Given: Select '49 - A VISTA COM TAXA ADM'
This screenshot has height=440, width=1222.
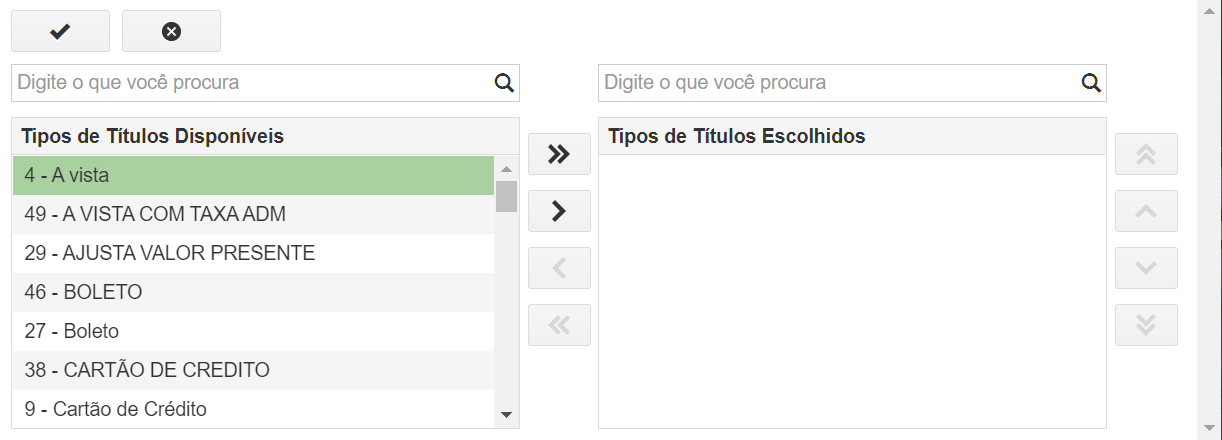Looking at the screenshot, I should pyautogui.click(x=253, y=214).
